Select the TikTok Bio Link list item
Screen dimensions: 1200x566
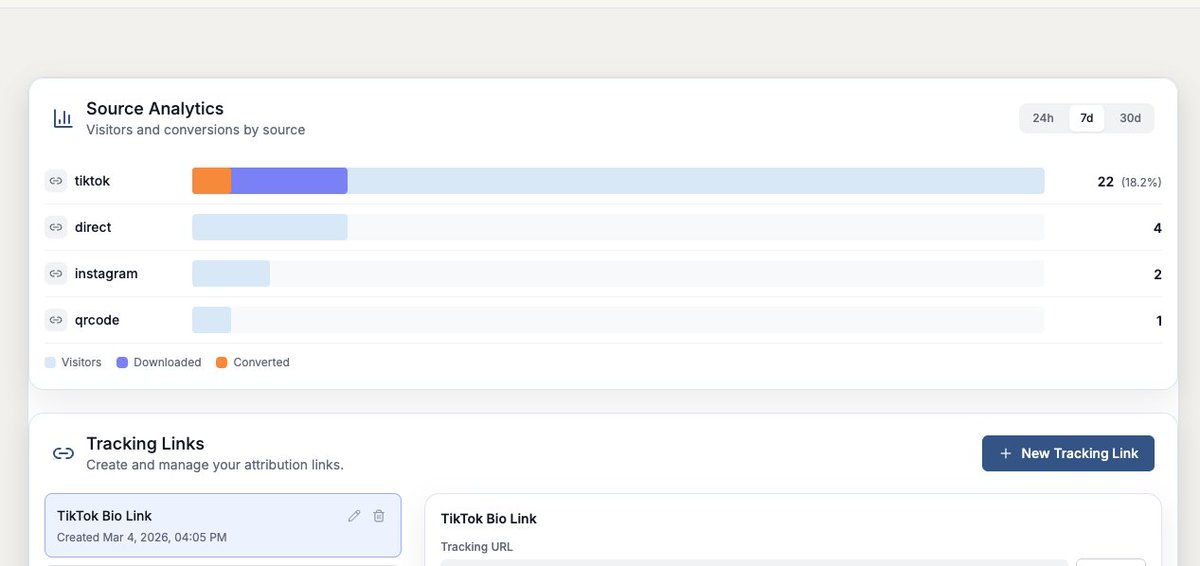point(223,525)
